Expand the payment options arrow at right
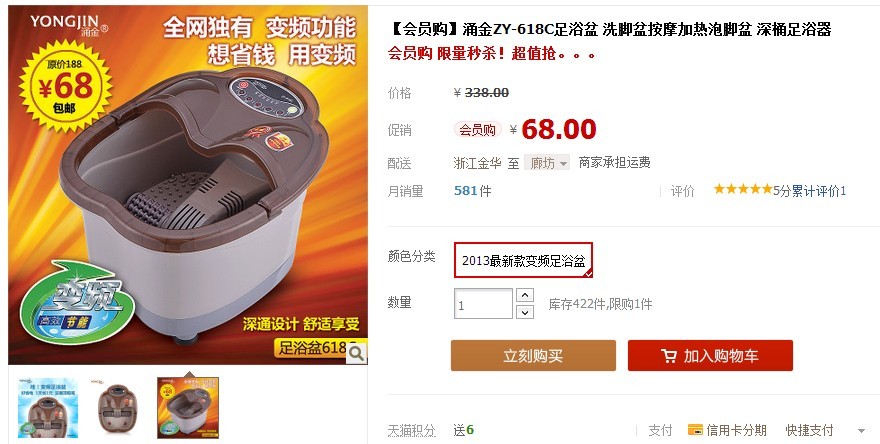This screenshot has height=444, width=880. pos(861,431)
